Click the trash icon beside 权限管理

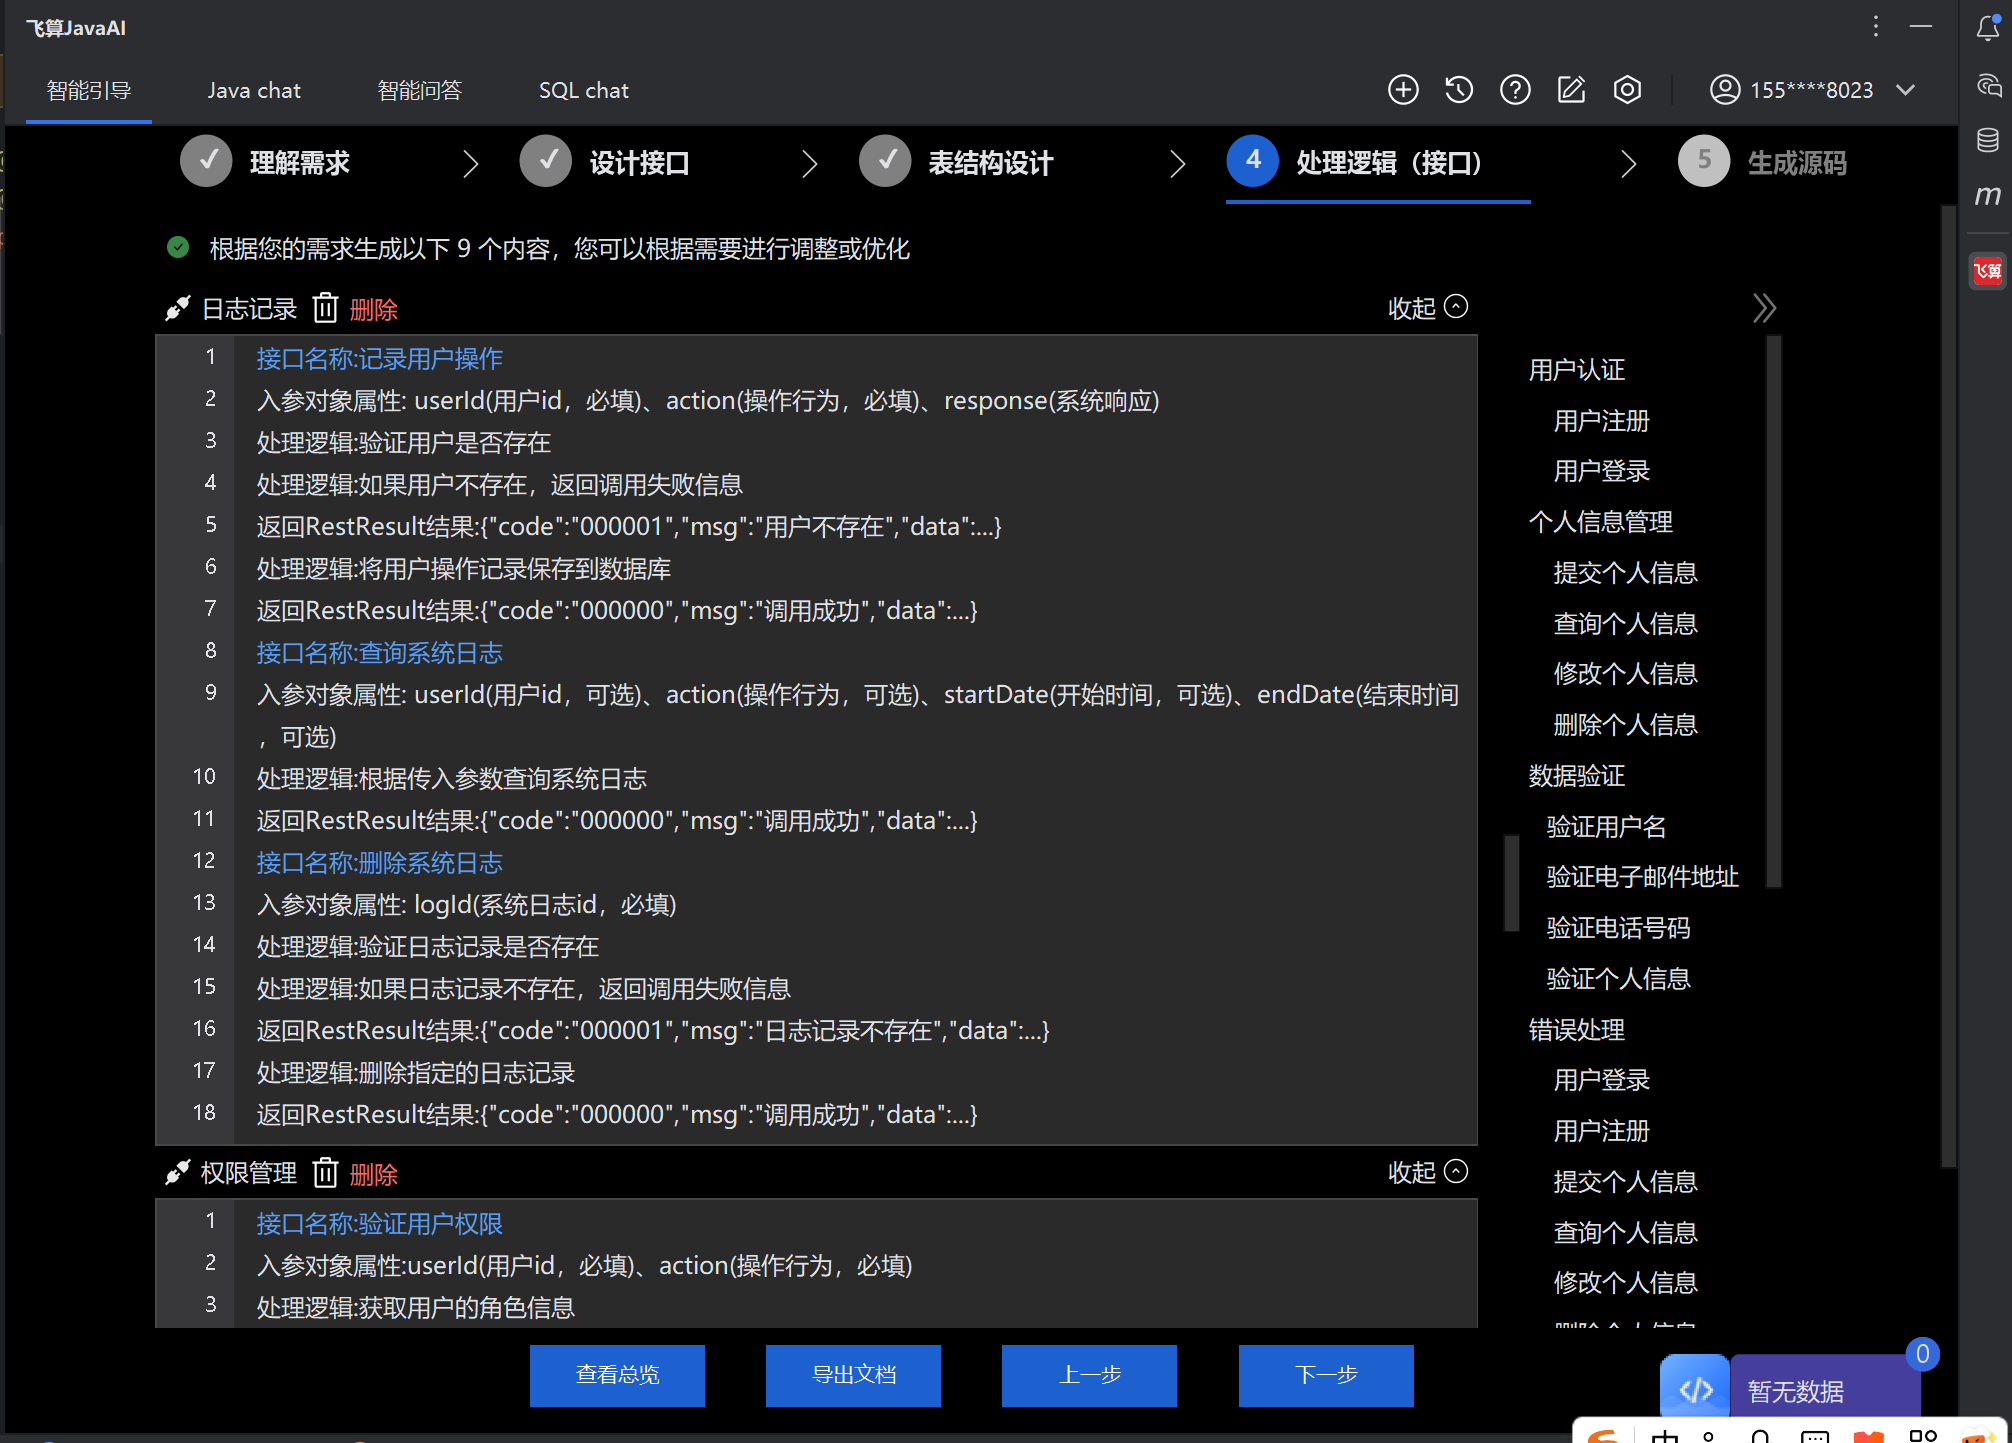(x=325, y=1173)
